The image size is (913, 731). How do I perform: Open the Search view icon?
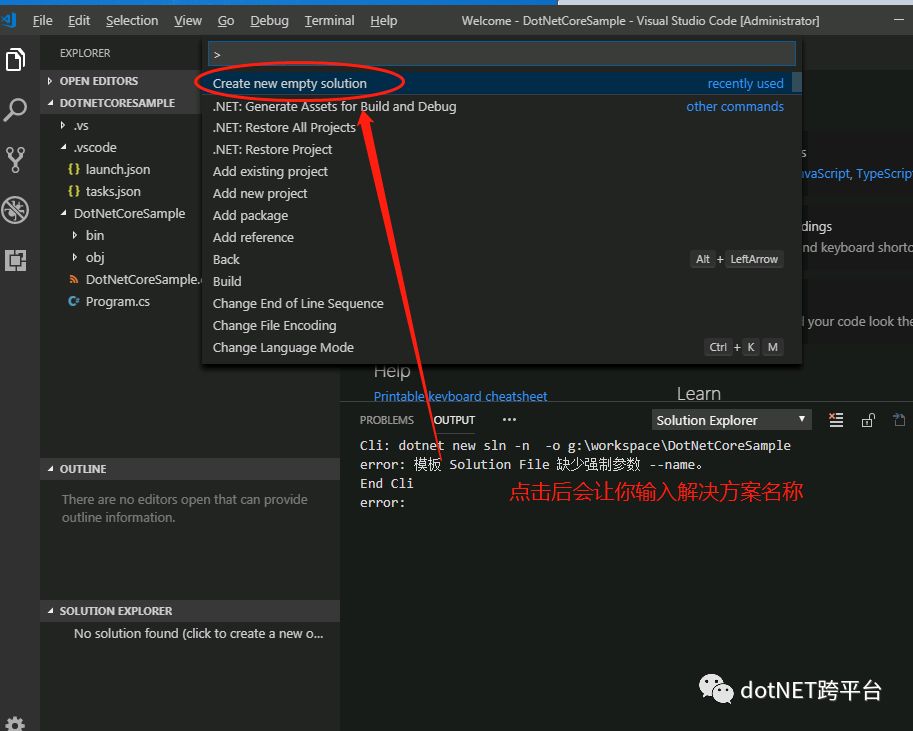pyautogui.click(x=16, y=110)
